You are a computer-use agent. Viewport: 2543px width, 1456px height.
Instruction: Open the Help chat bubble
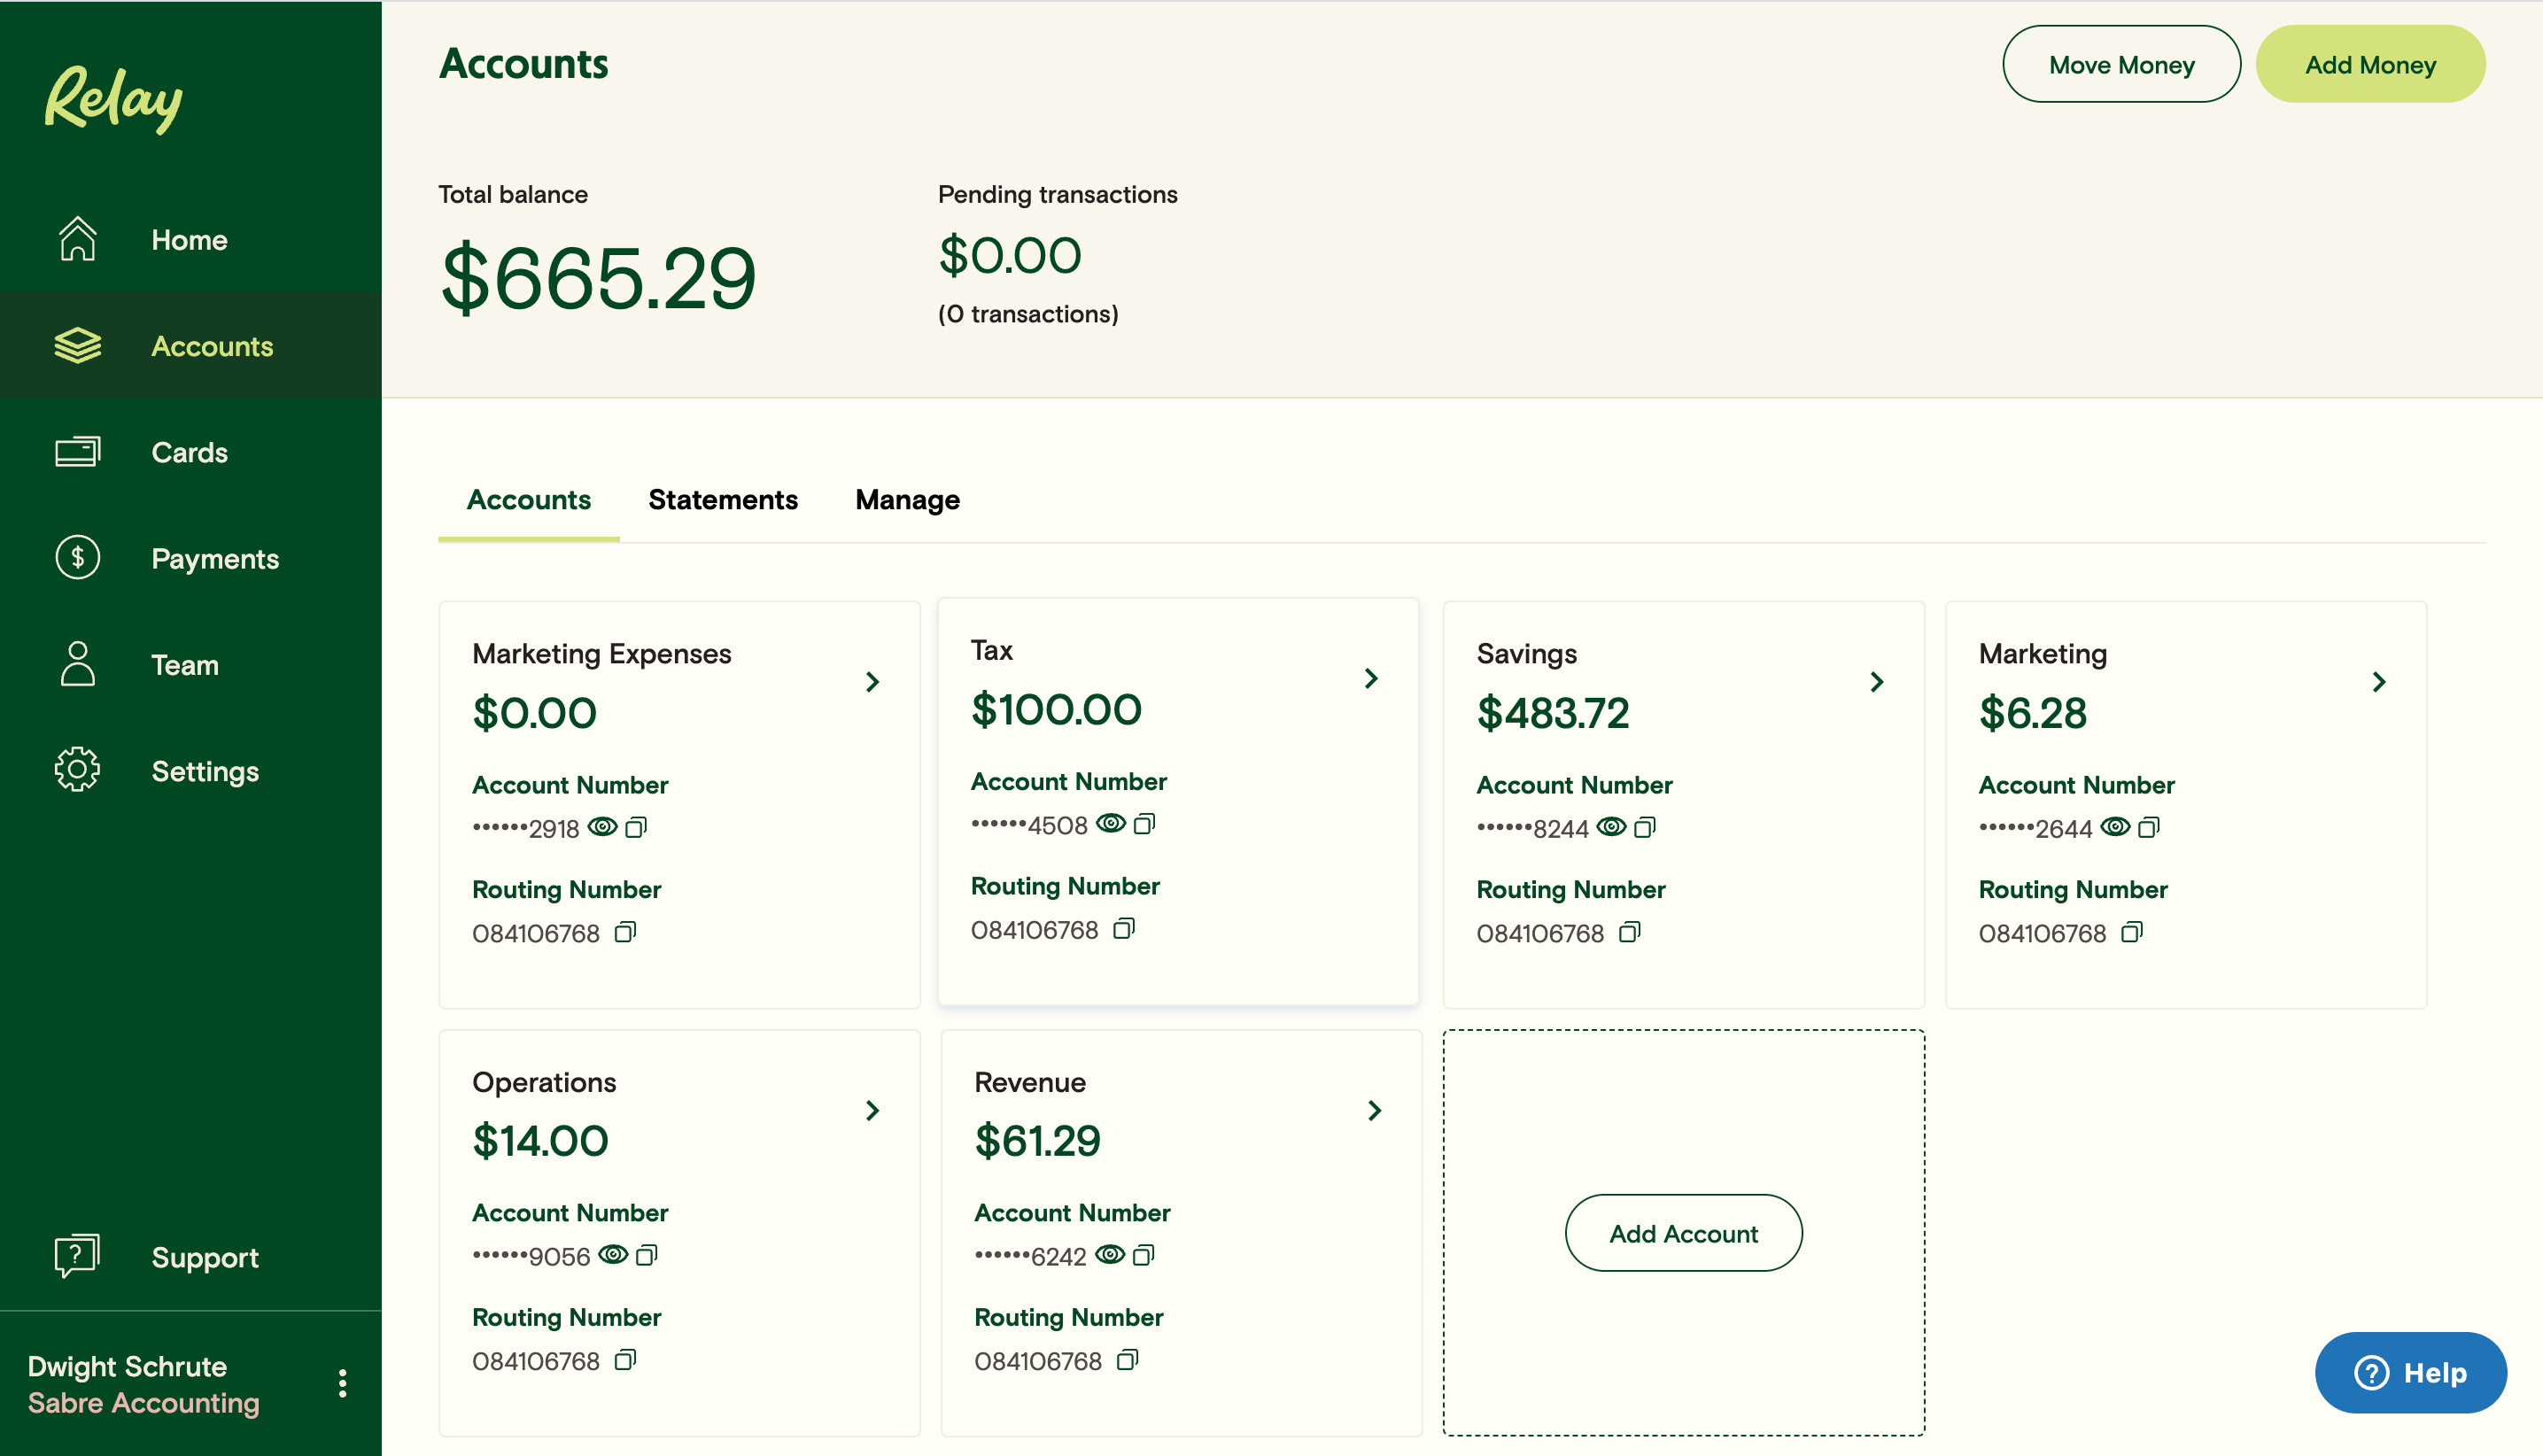click(x=2410, y=1372)
